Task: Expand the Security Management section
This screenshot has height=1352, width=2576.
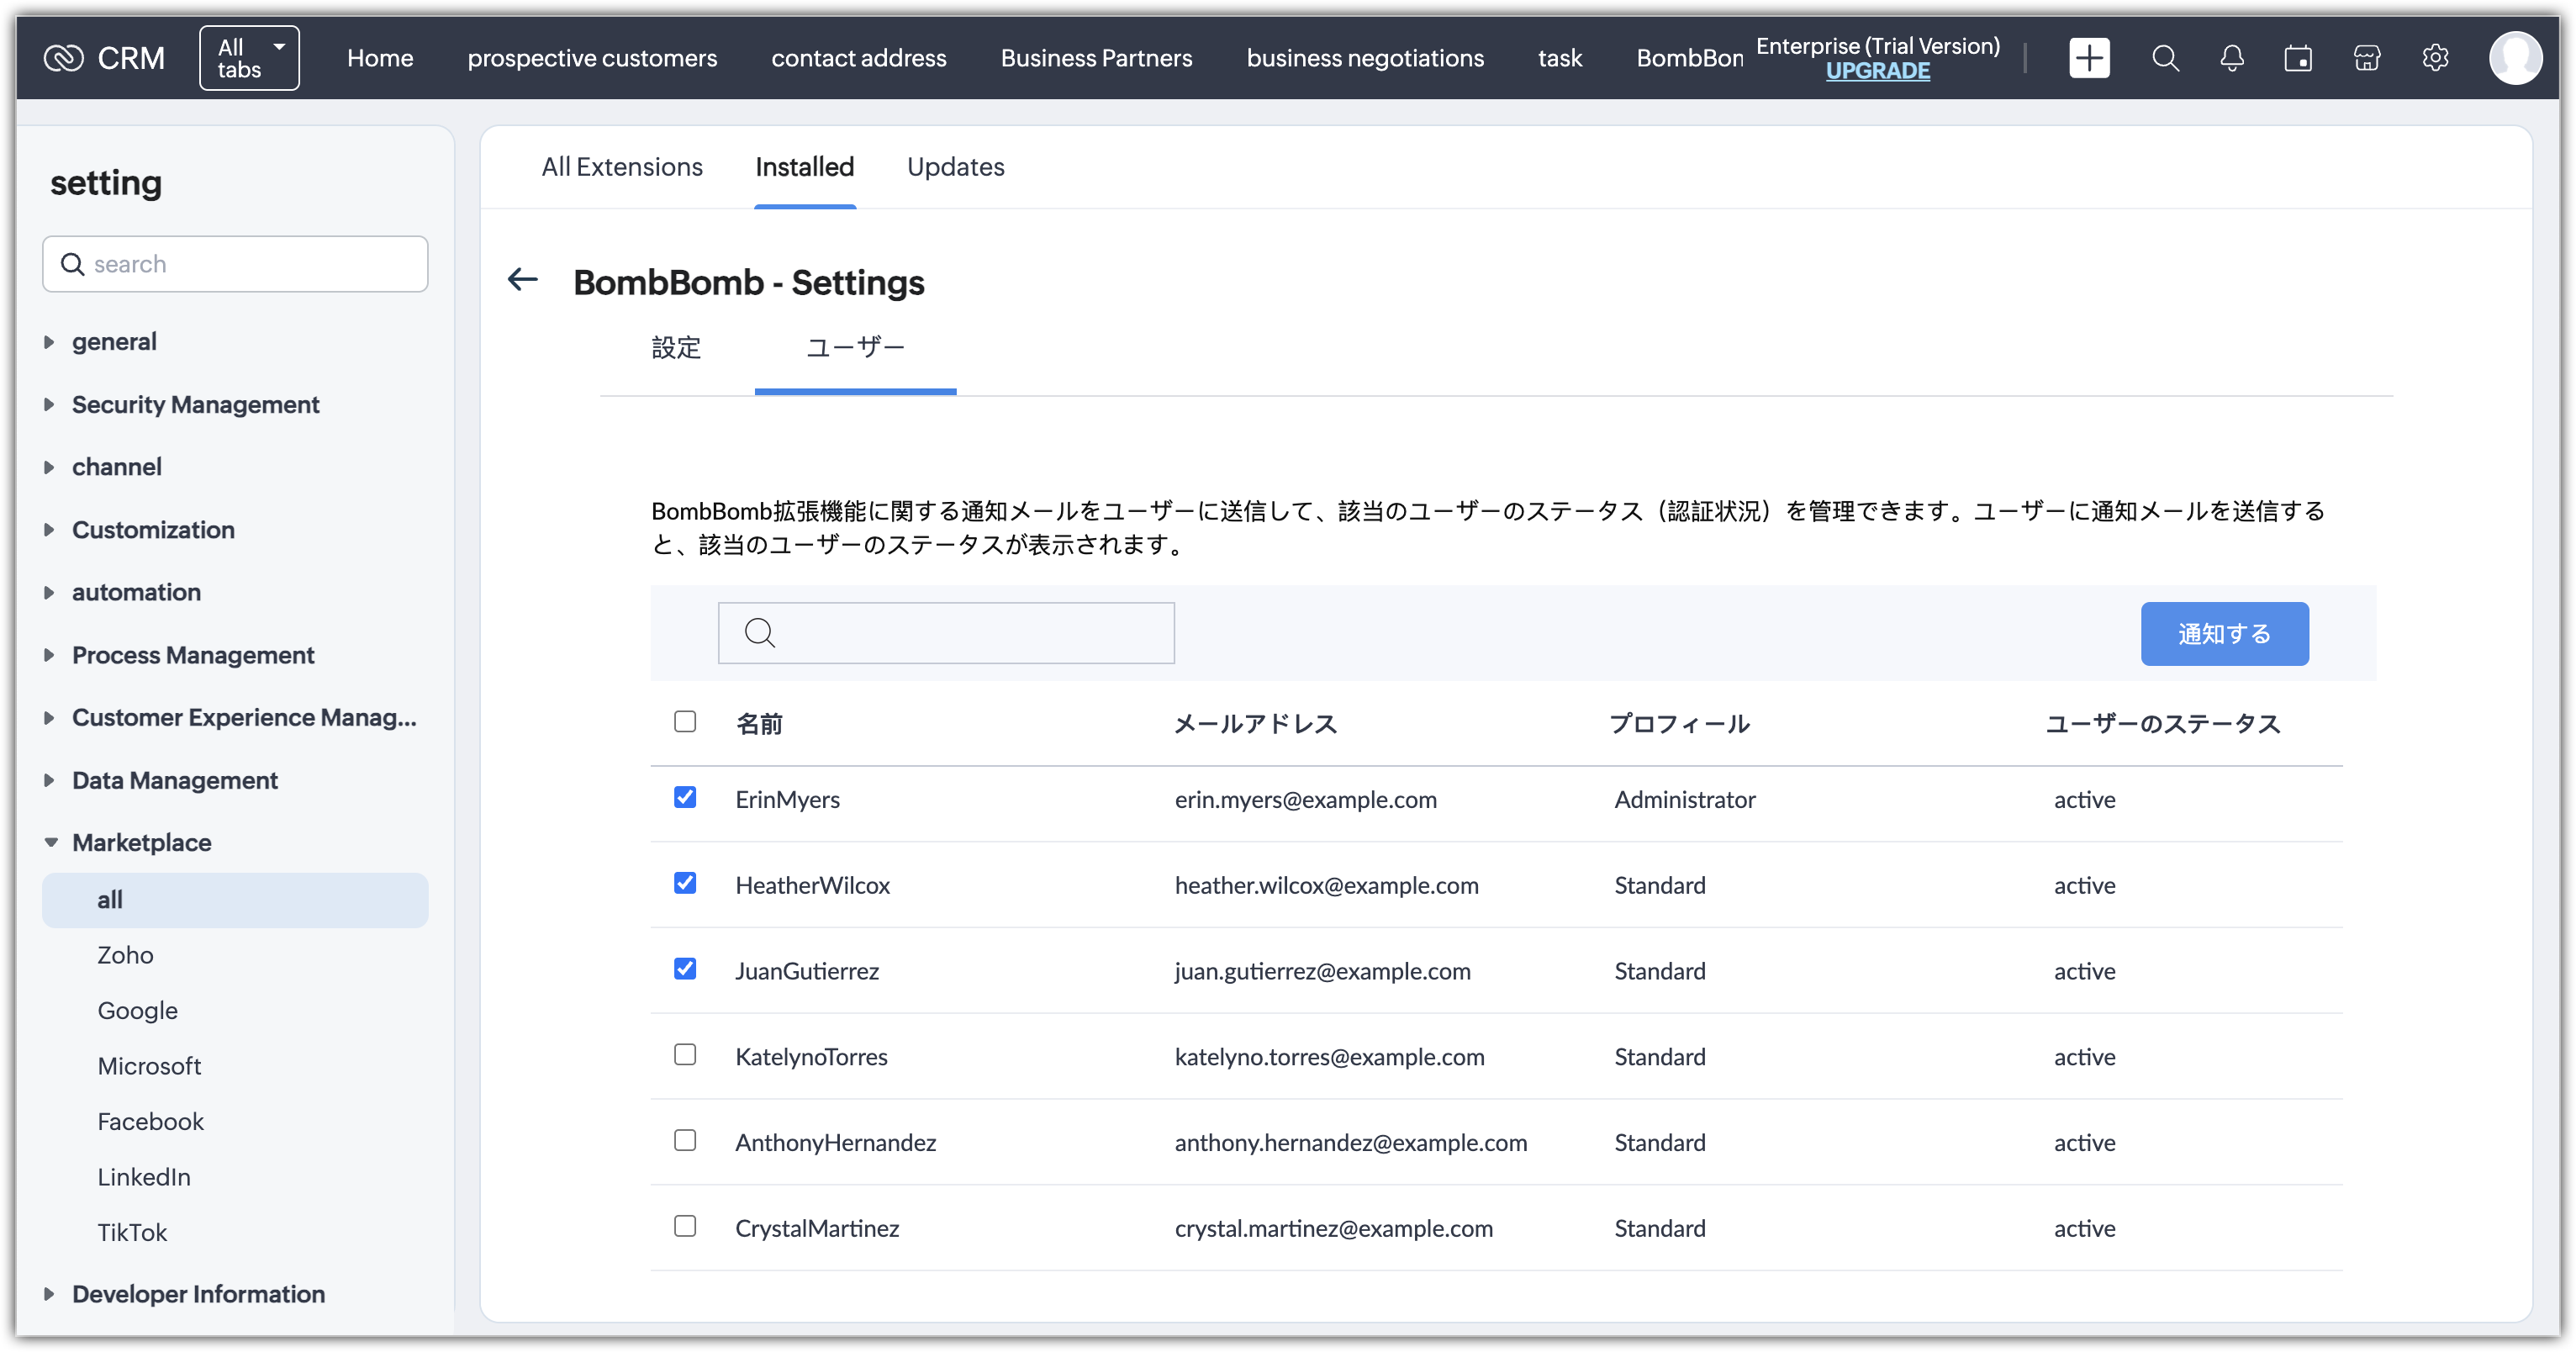Action: pos(195,404)
